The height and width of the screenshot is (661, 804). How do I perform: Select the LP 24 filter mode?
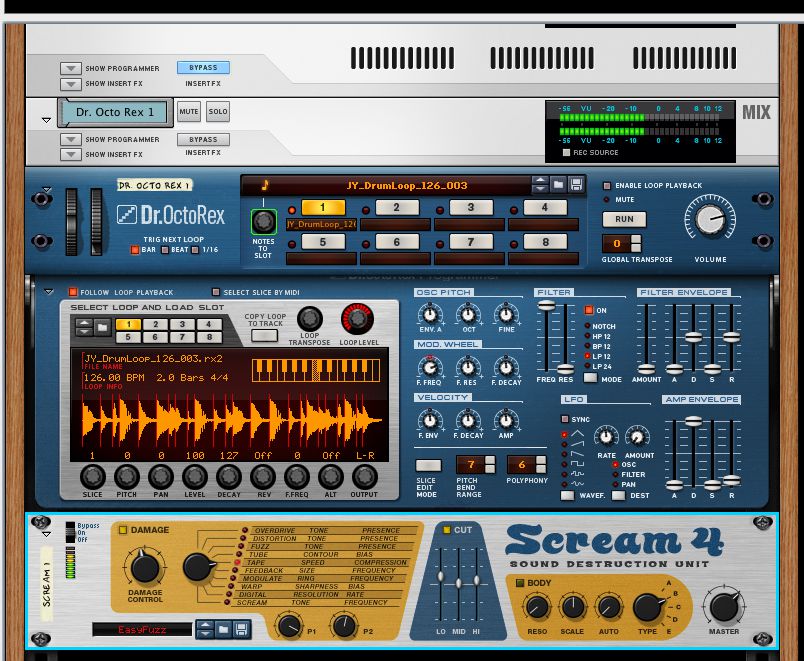(x=587, y=366)
